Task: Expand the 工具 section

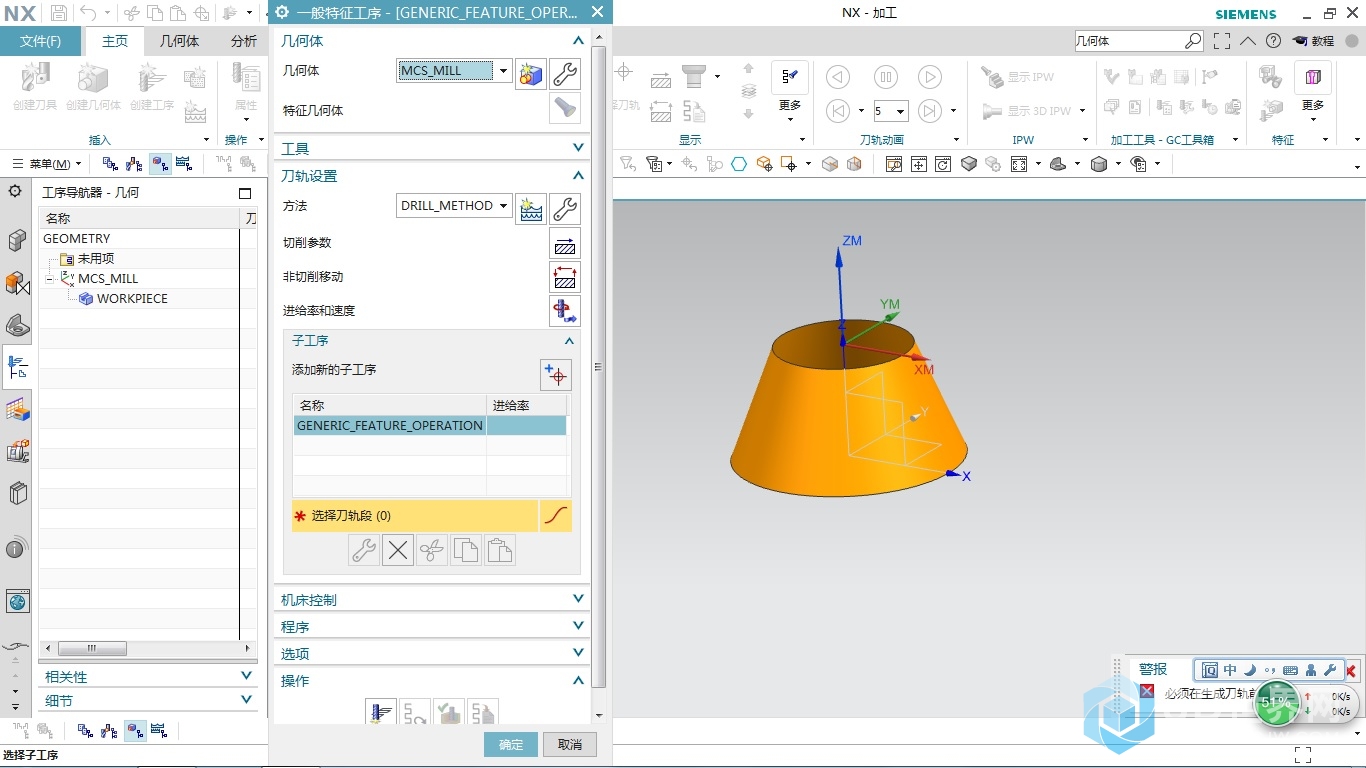Action: (578, 148)
